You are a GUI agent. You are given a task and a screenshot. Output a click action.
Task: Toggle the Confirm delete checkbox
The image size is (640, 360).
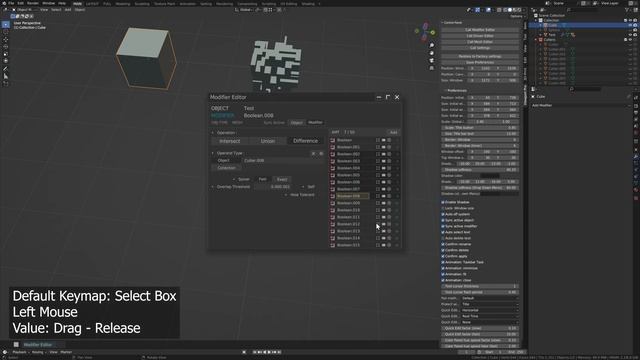pyautogui.click(x=443, y=250)
